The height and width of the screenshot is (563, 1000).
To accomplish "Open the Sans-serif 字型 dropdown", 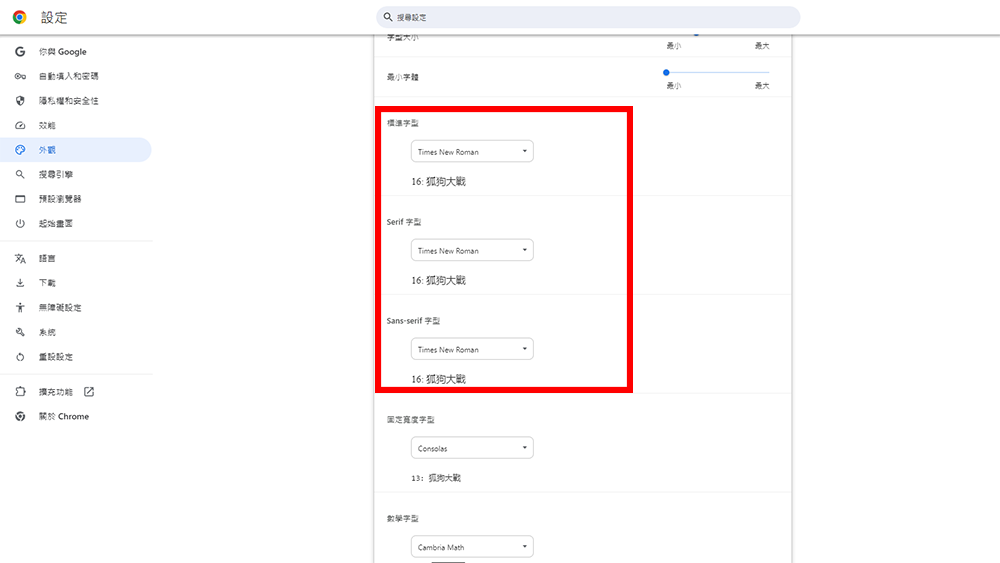I will pos(472,350).
